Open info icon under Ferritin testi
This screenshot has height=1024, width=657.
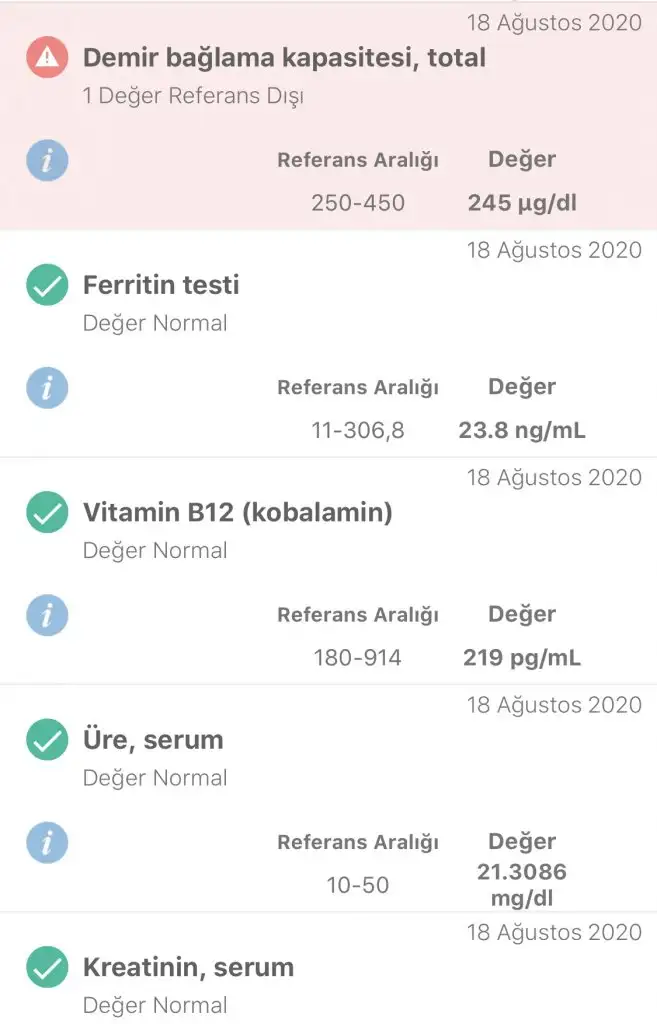[46, 388]
